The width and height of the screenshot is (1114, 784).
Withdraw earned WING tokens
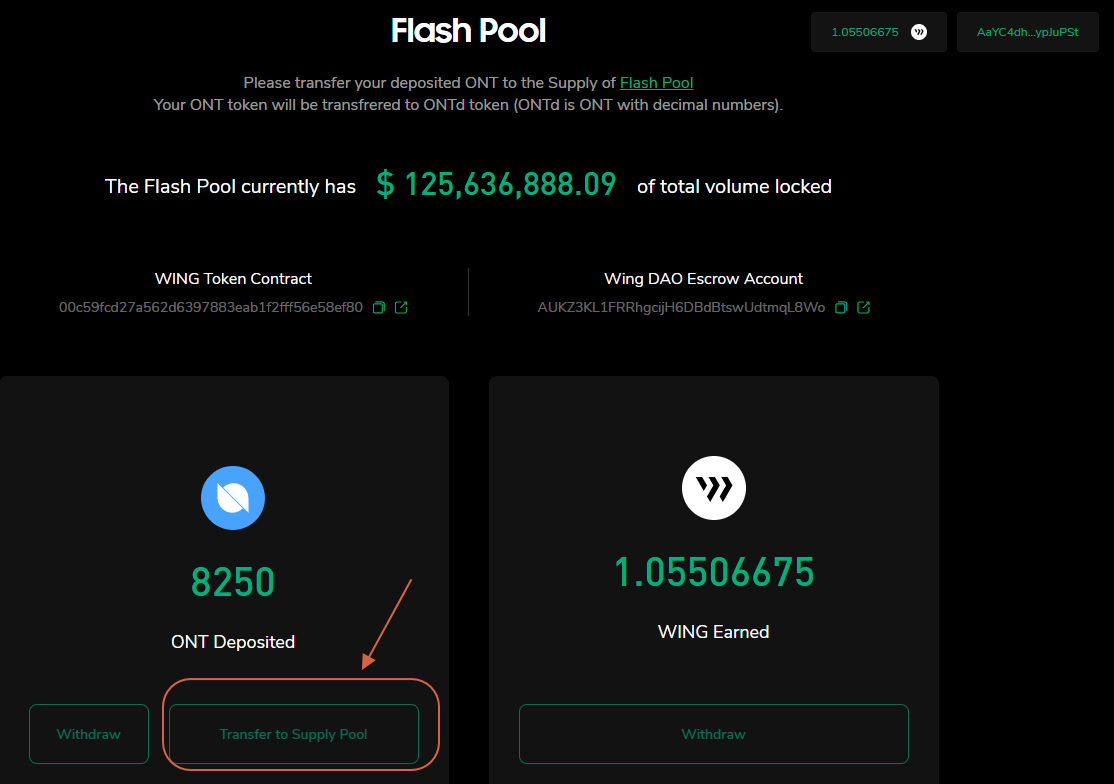(713, 734)
